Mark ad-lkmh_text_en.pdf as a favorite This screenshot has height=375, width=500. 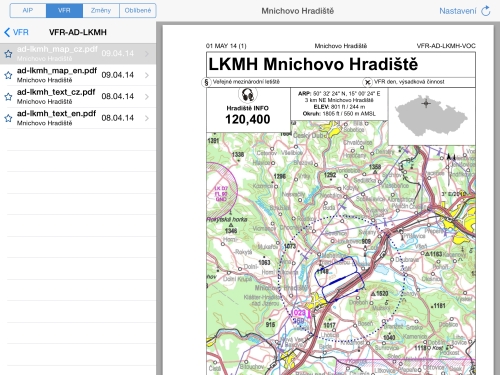click(8, 118)
